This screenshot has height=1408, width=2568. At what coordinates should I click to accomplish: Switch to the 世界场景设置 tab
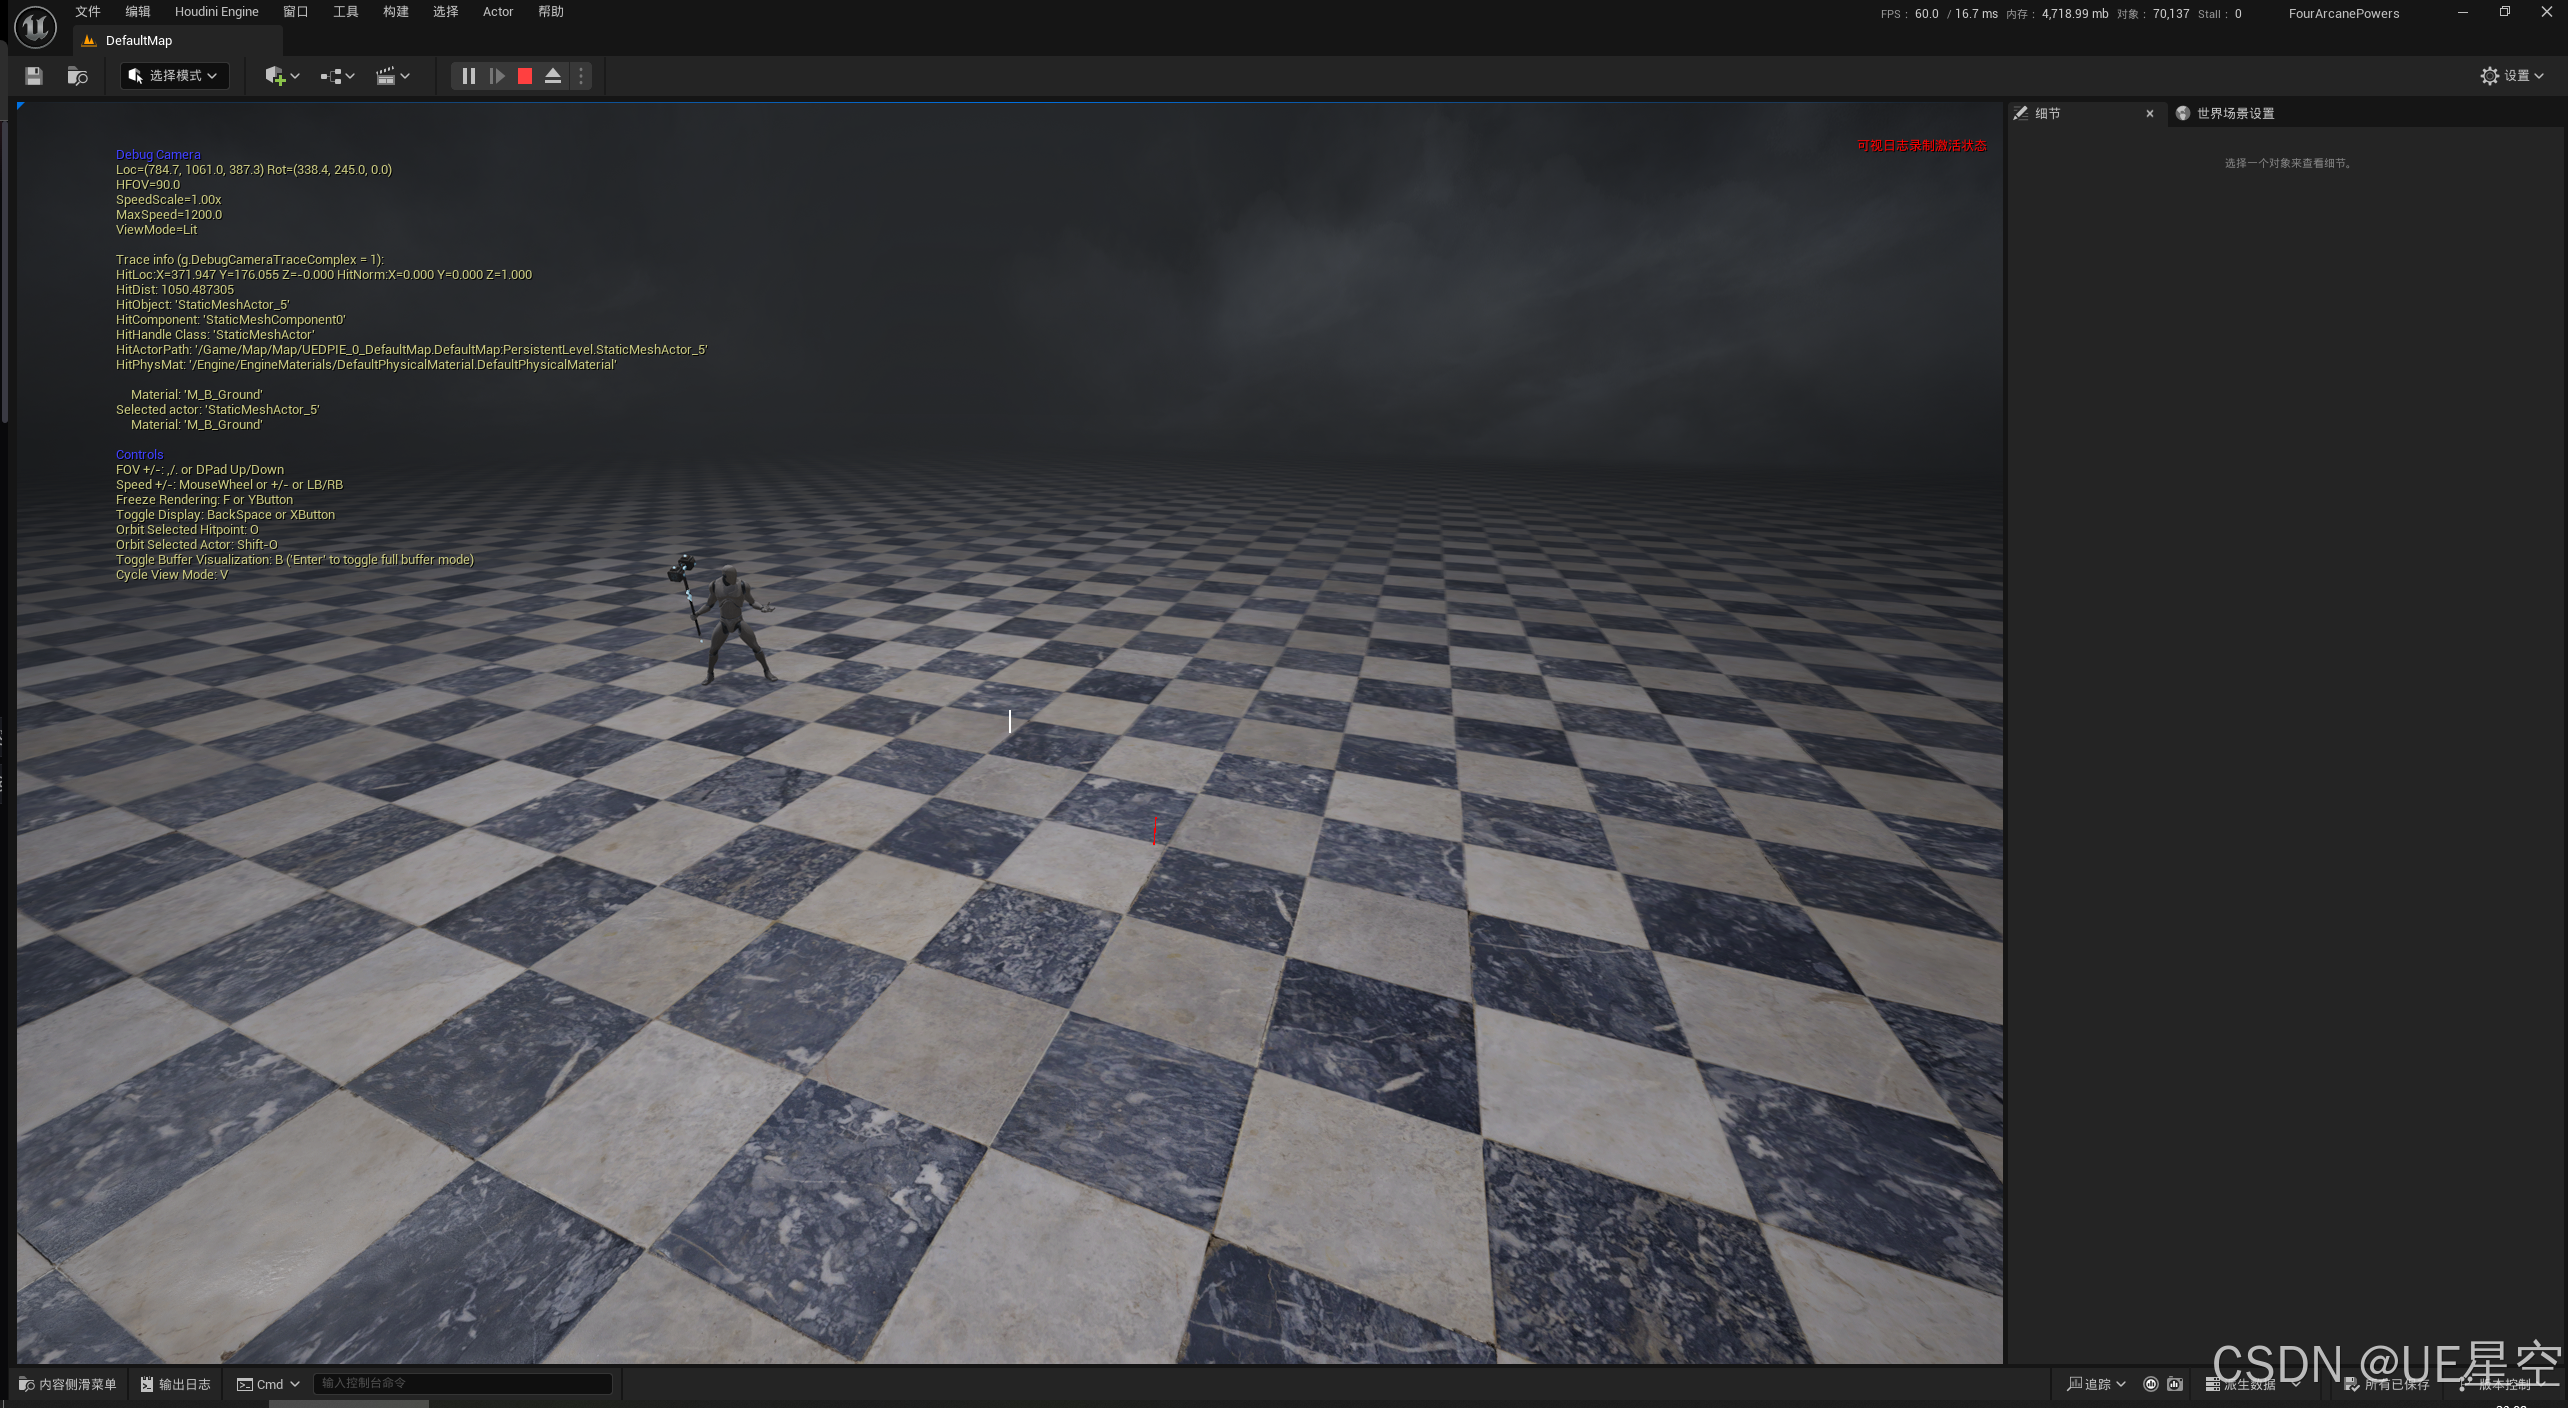click(x=2234, y=113)
